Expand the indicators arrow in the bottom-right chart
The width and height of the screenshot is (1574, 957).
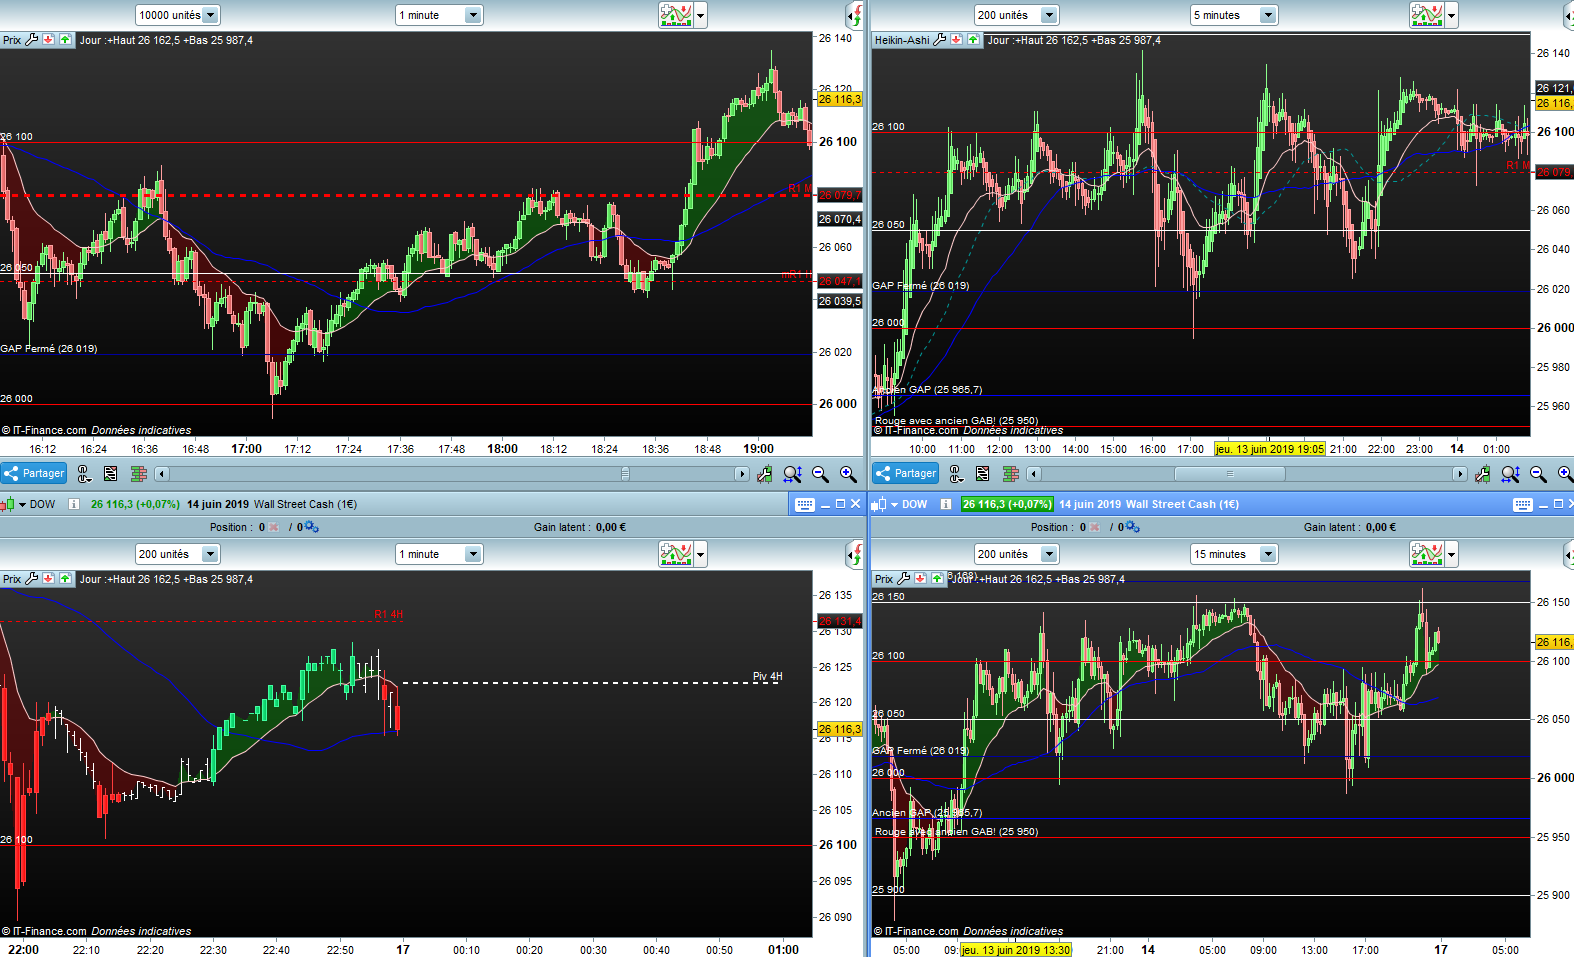[x=1452, y=555]
